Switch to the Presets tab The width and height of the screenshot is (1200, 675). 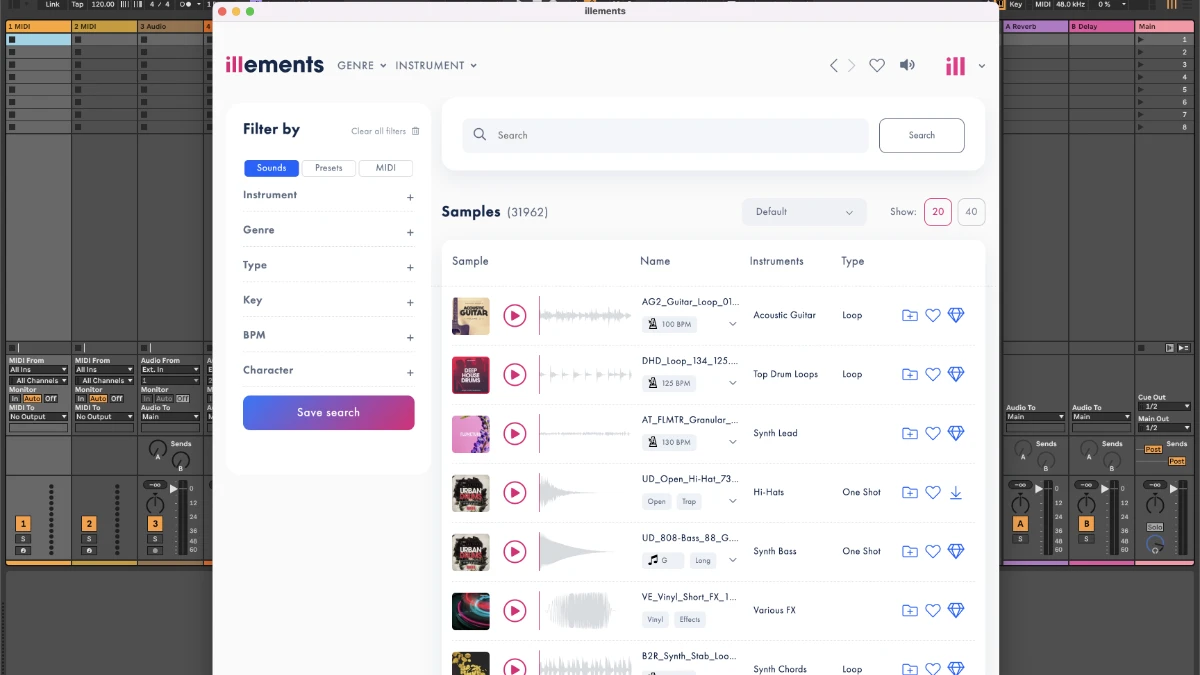click(x=329, y=168)
